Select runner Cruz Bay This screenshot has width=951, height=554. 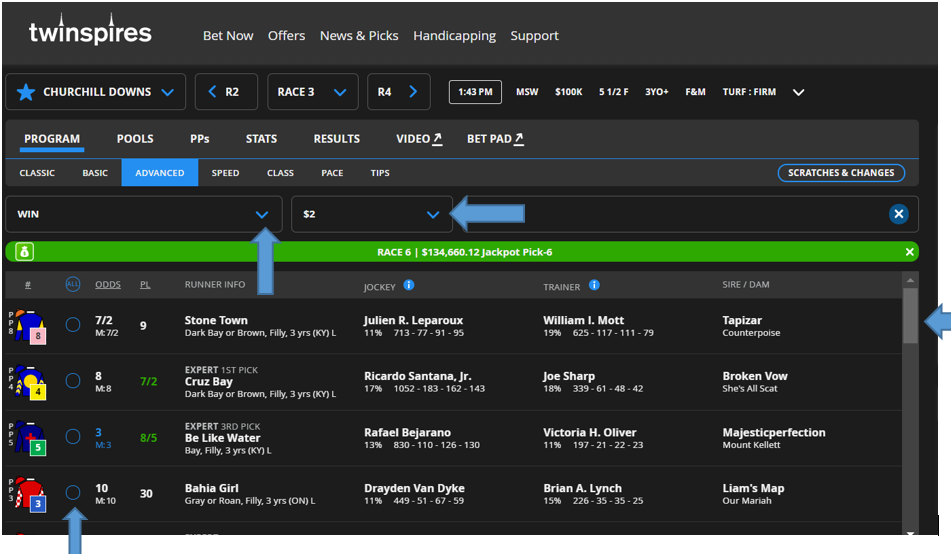(73, 380)
